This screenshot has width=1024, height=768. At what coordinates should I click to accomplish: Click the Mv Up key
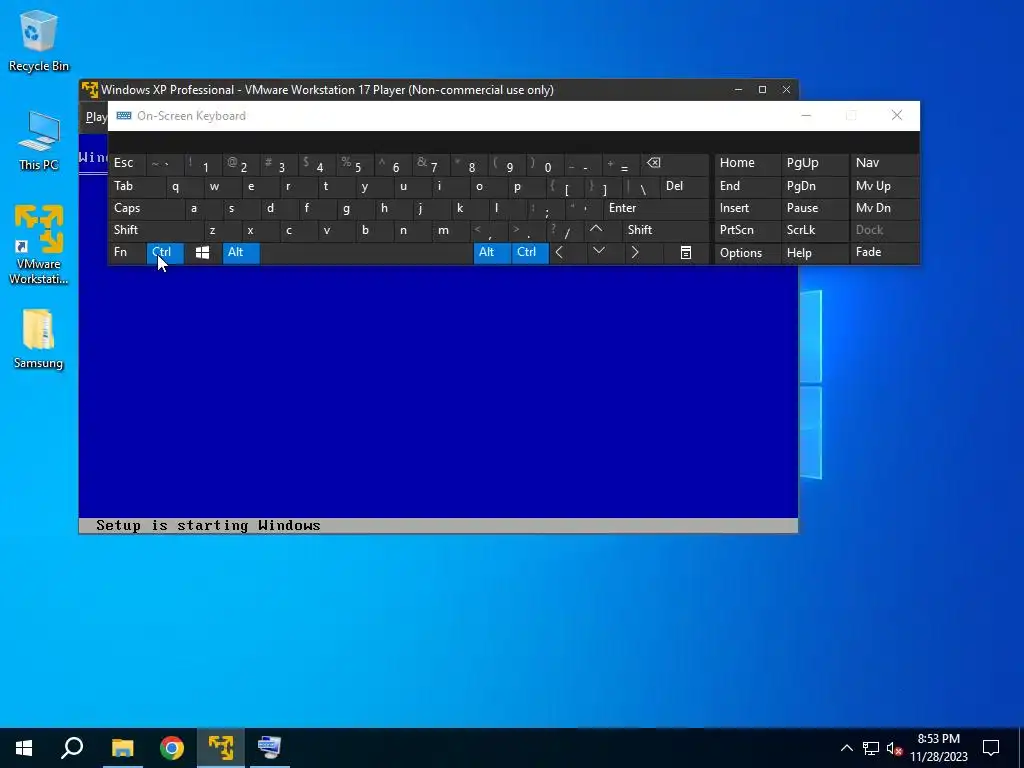tap(884, 186)
